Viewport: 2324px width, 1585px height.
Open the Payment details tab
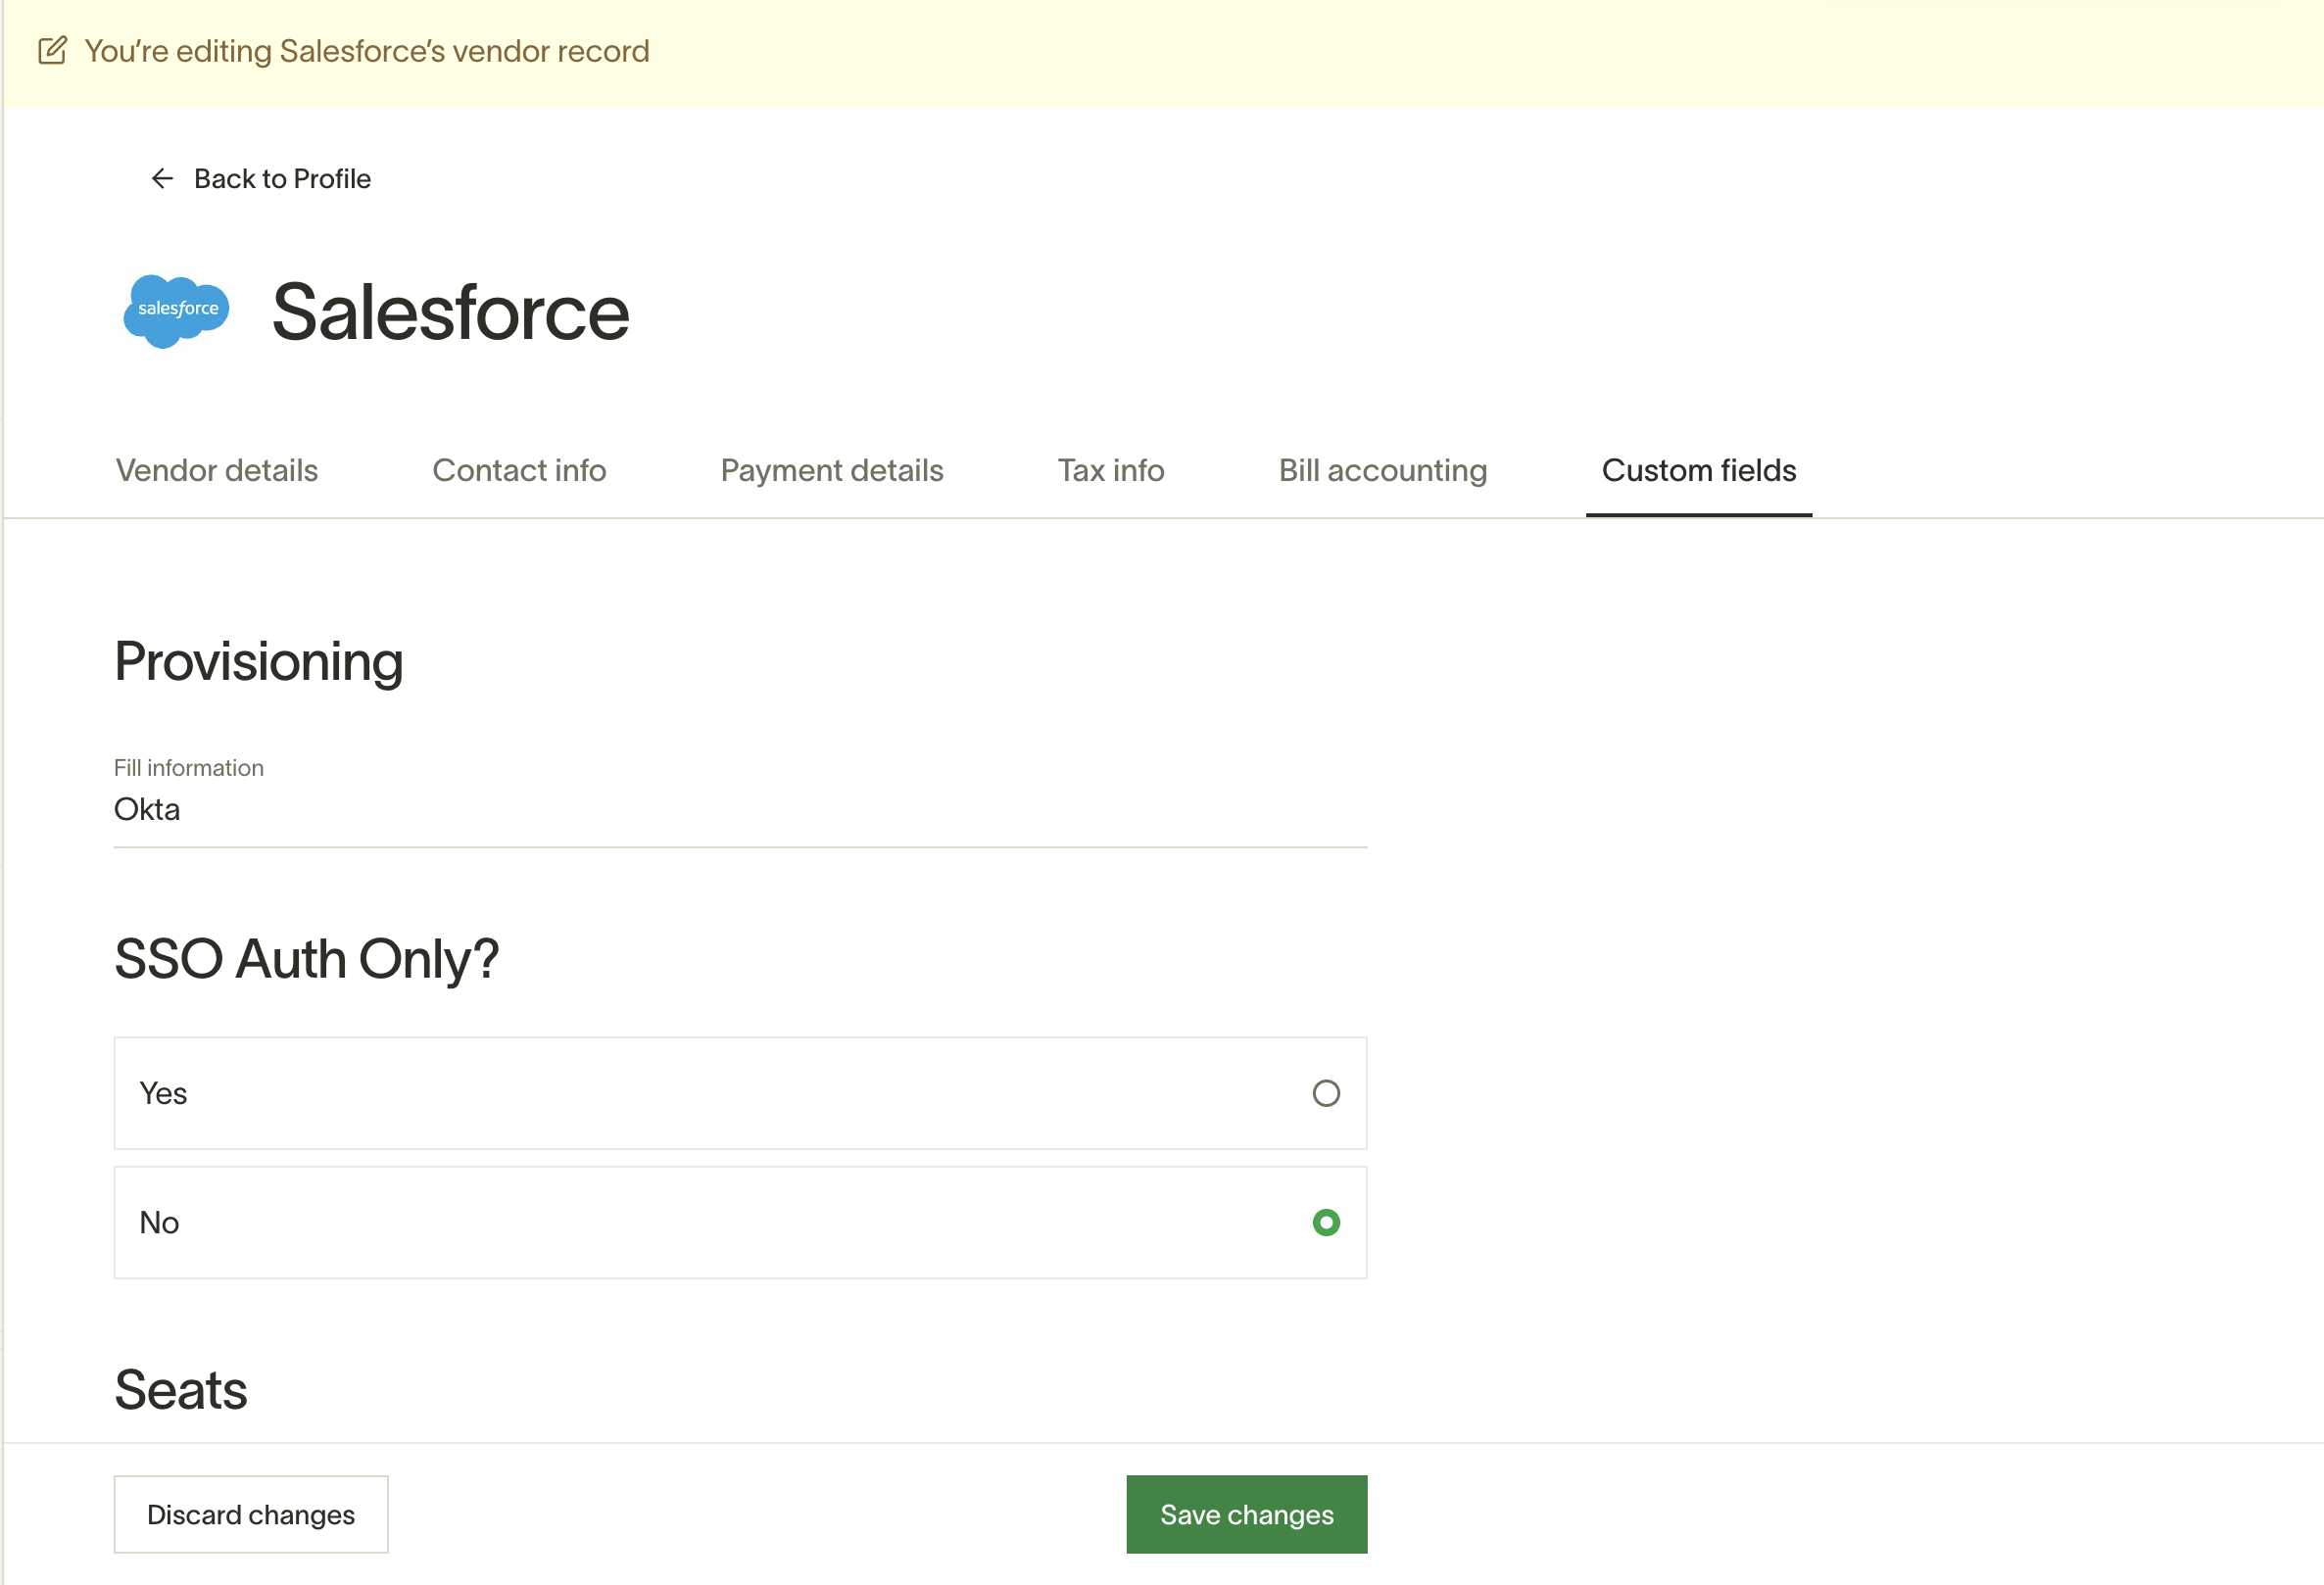point(830,470)
